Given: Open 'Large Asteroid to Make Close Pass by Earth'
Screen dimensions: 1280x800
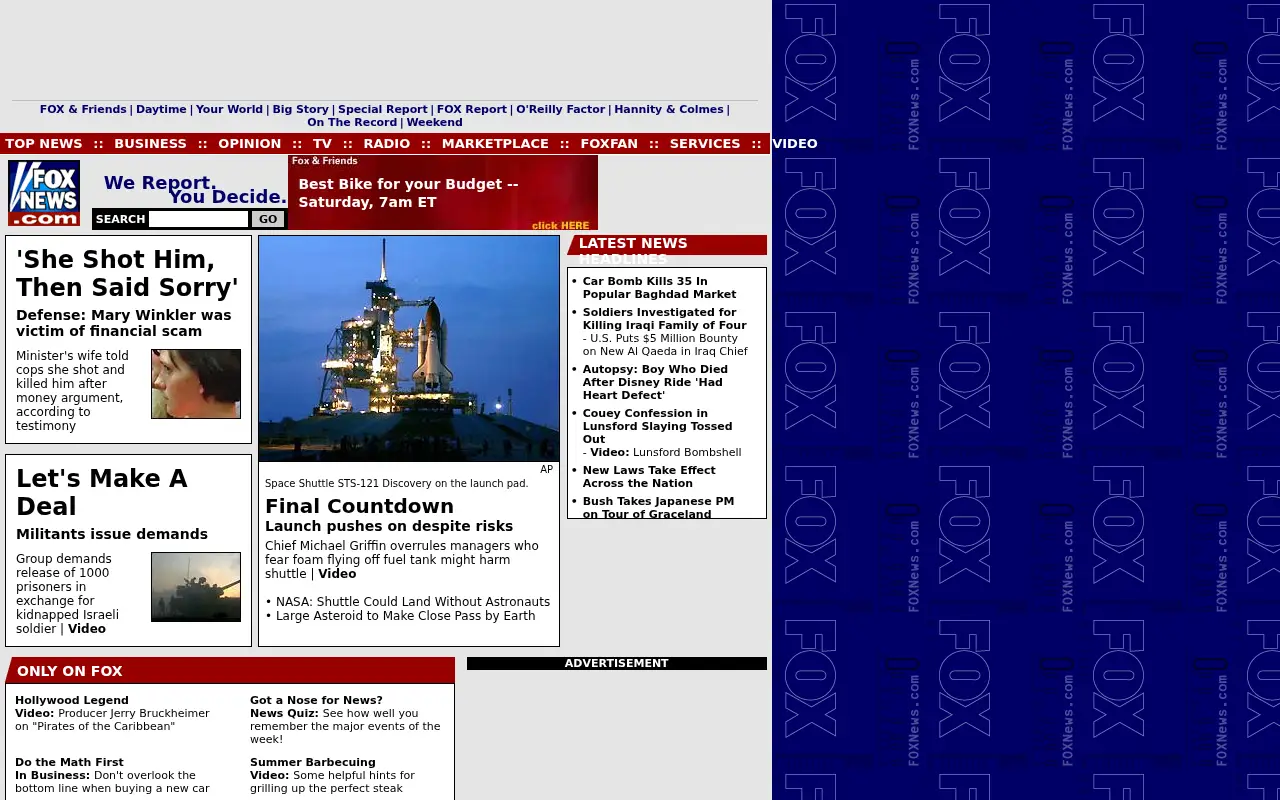Looking at the screenshot, I should (405, 616).
